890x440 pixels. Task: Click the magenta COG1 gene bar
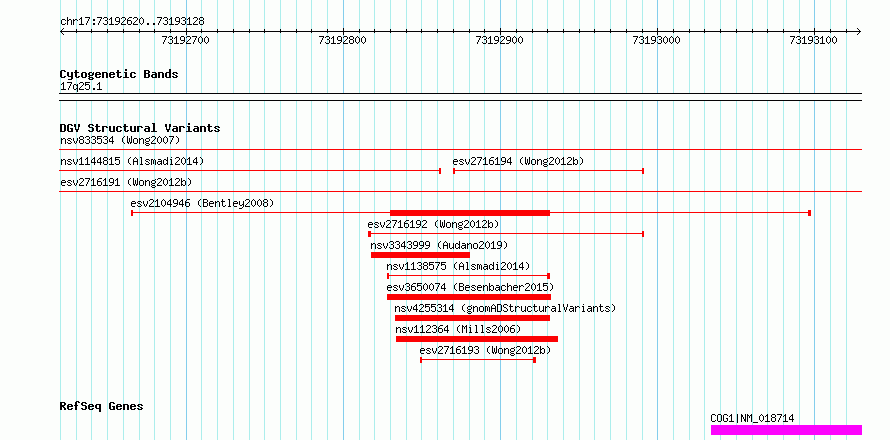click(786, 430)
